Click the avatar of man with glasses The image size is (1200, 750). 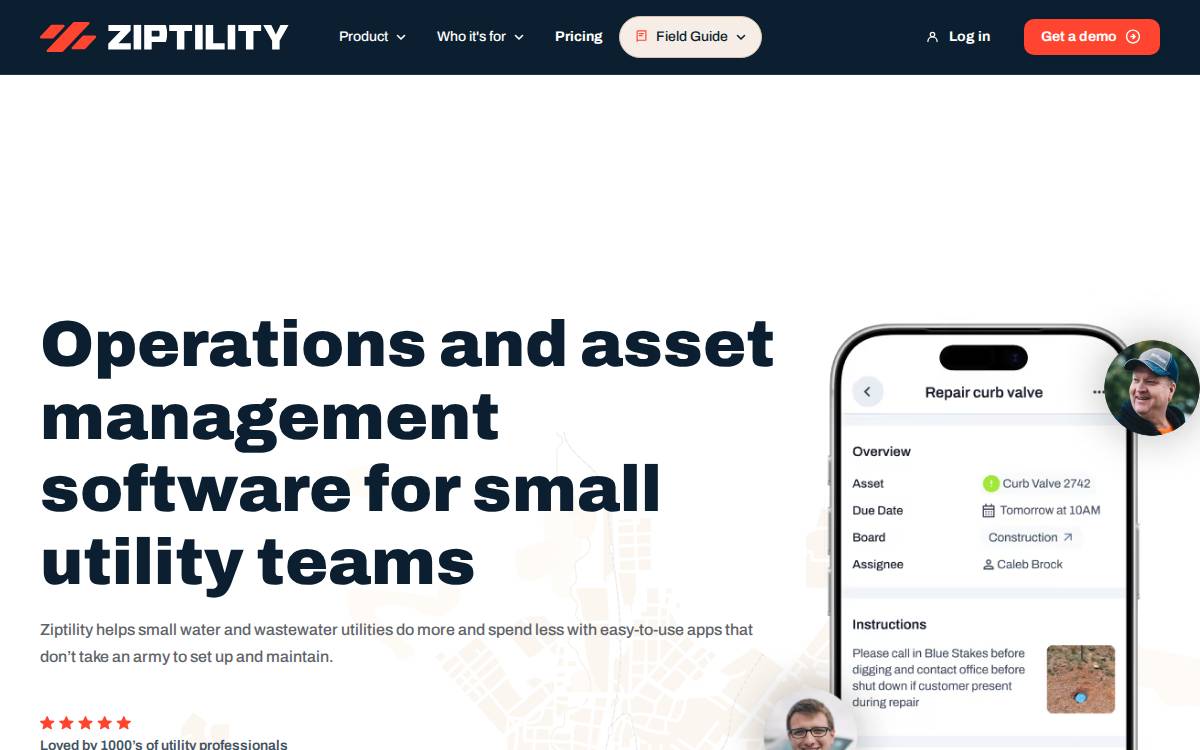point(809,722)
